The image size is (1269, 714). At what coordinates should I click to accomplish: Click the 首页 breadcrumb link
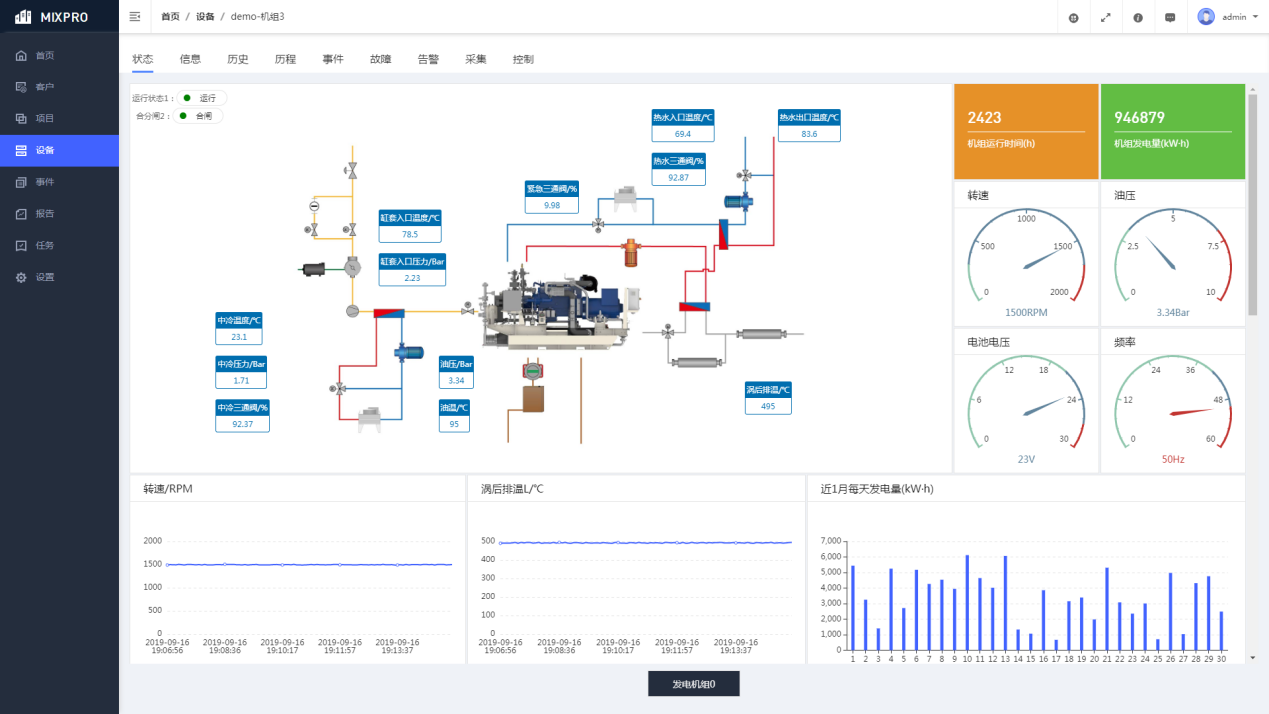171,17
